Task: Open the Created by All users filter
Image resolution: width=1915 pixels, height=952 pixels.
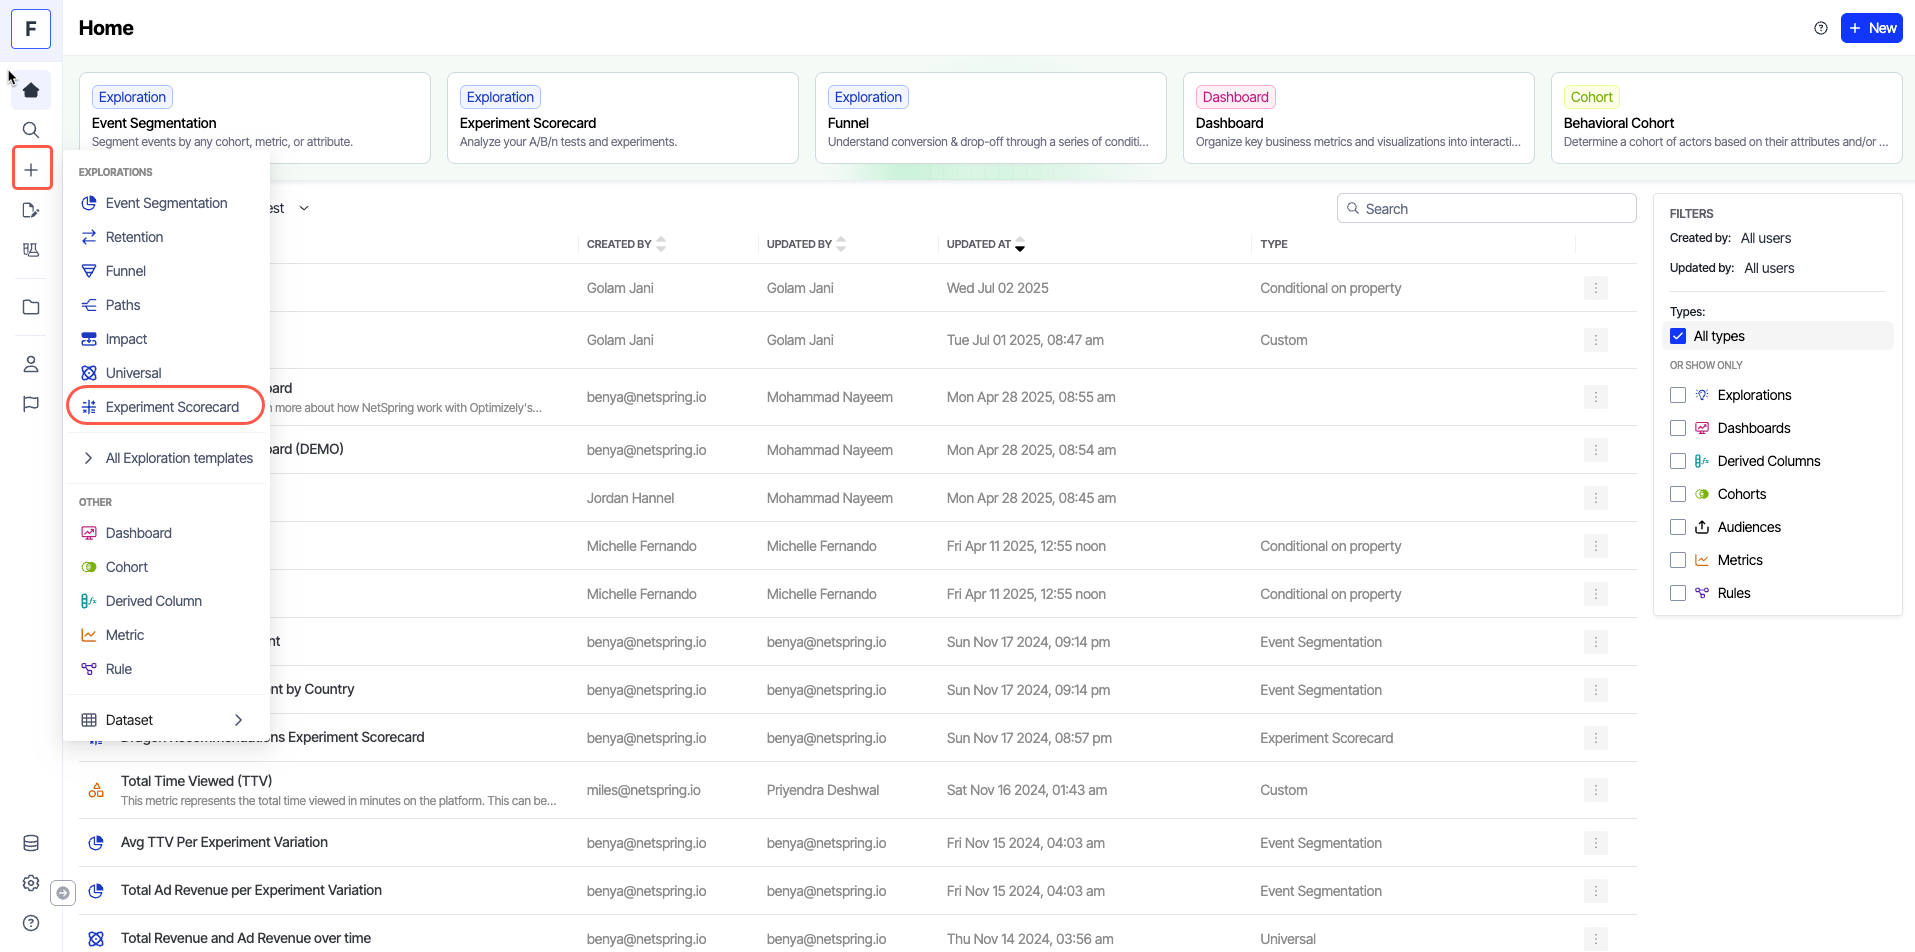Action: click(1766, 238)
